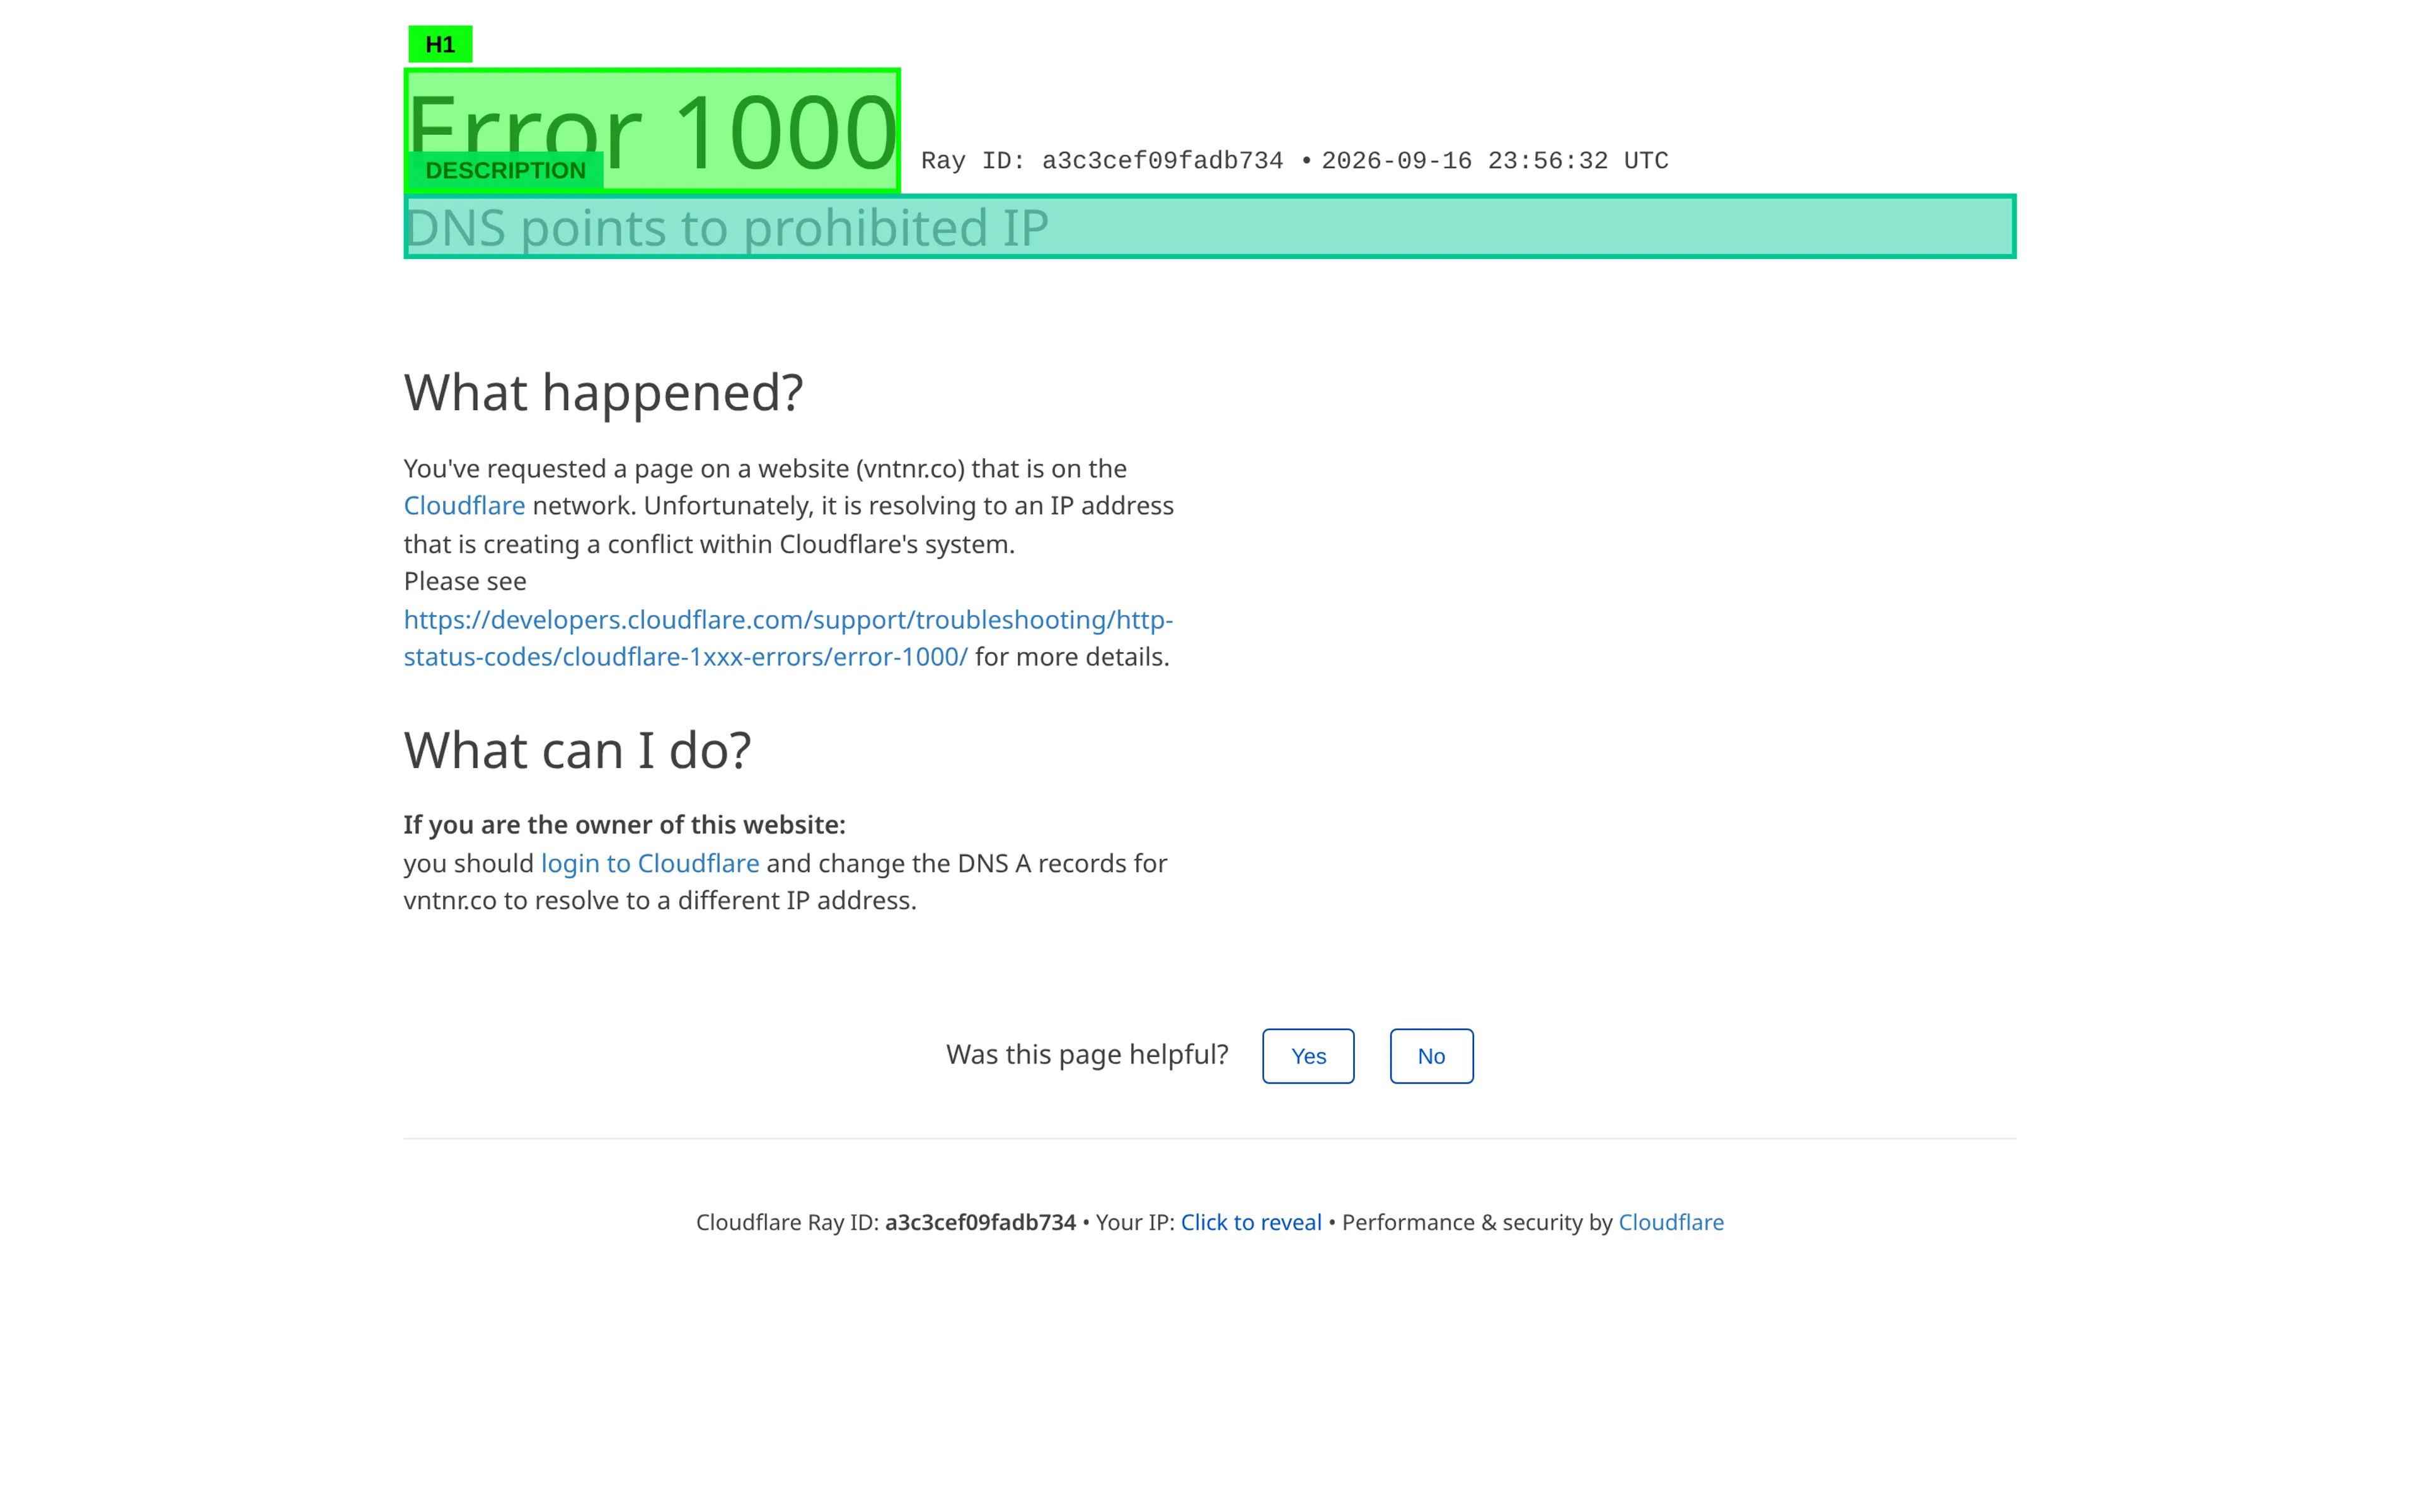
Task: Click the Yes helpful button
Action: pos(1308,1056)
